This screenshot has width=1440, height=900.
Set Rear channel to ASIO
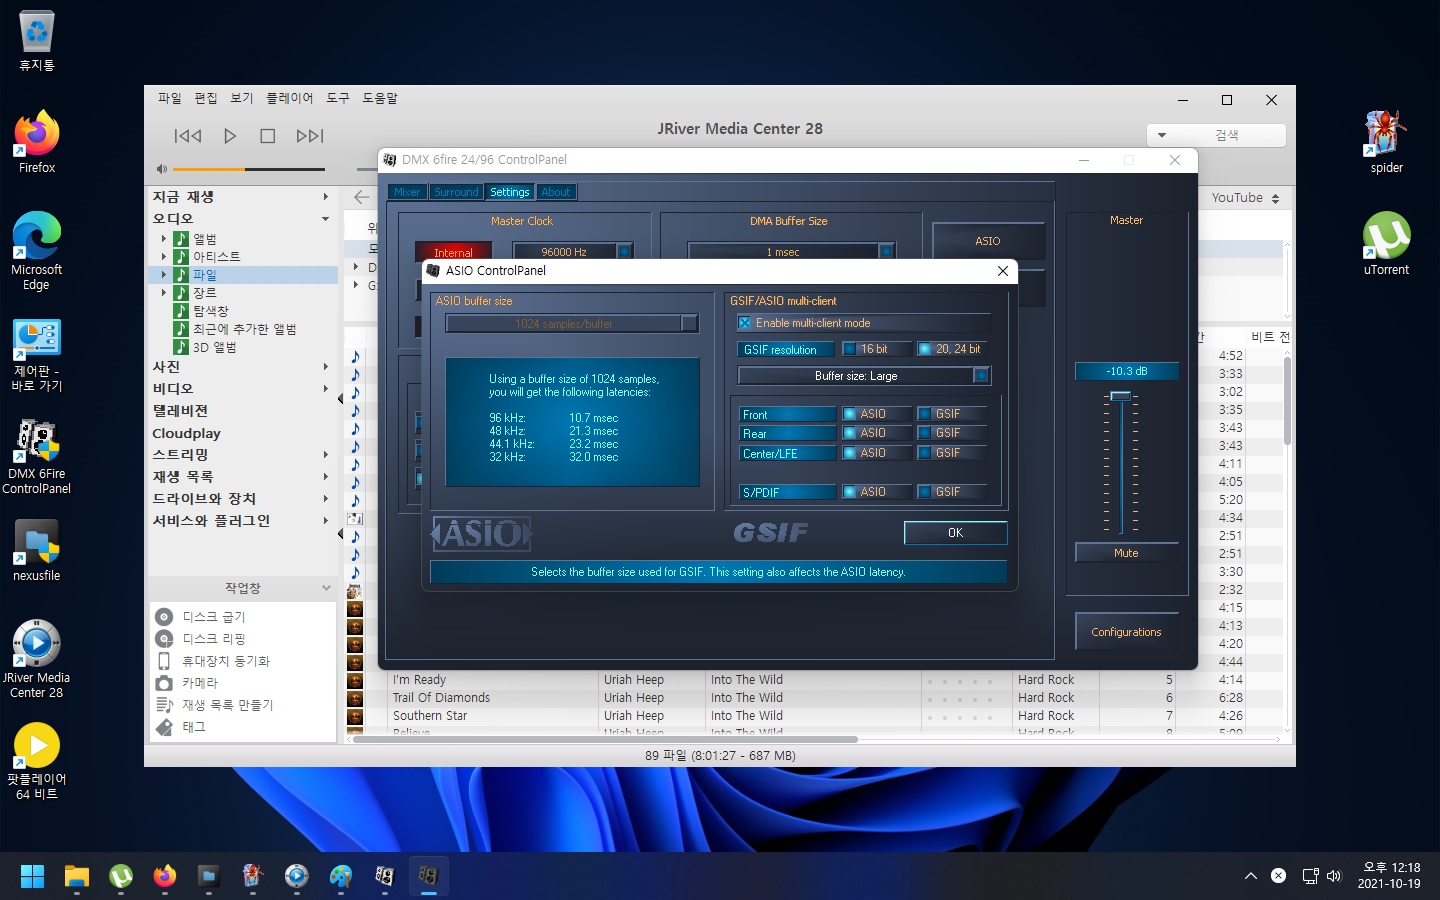click(849, 433)
